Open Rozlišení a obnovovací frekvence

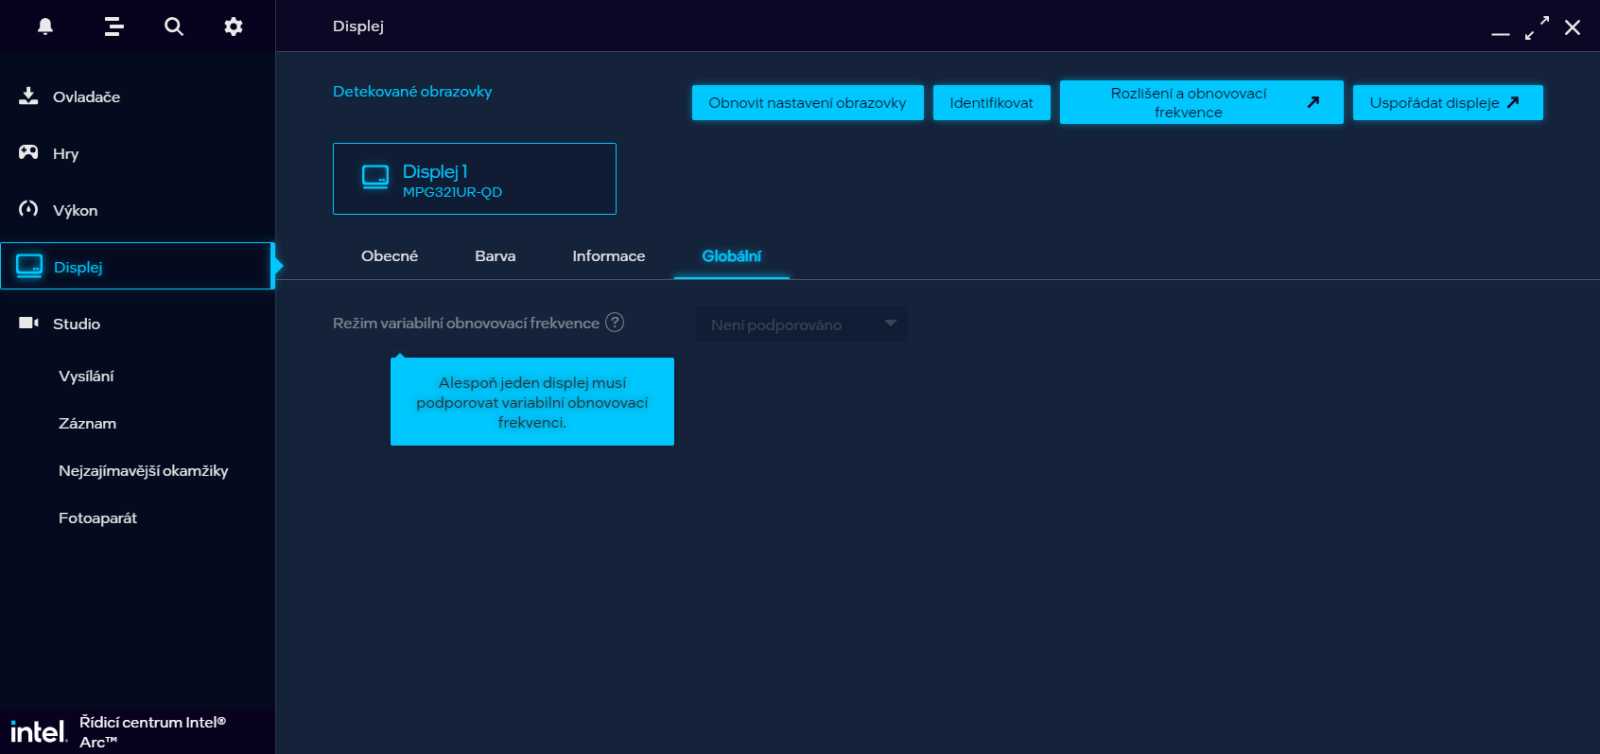[x=1201, y=102]
